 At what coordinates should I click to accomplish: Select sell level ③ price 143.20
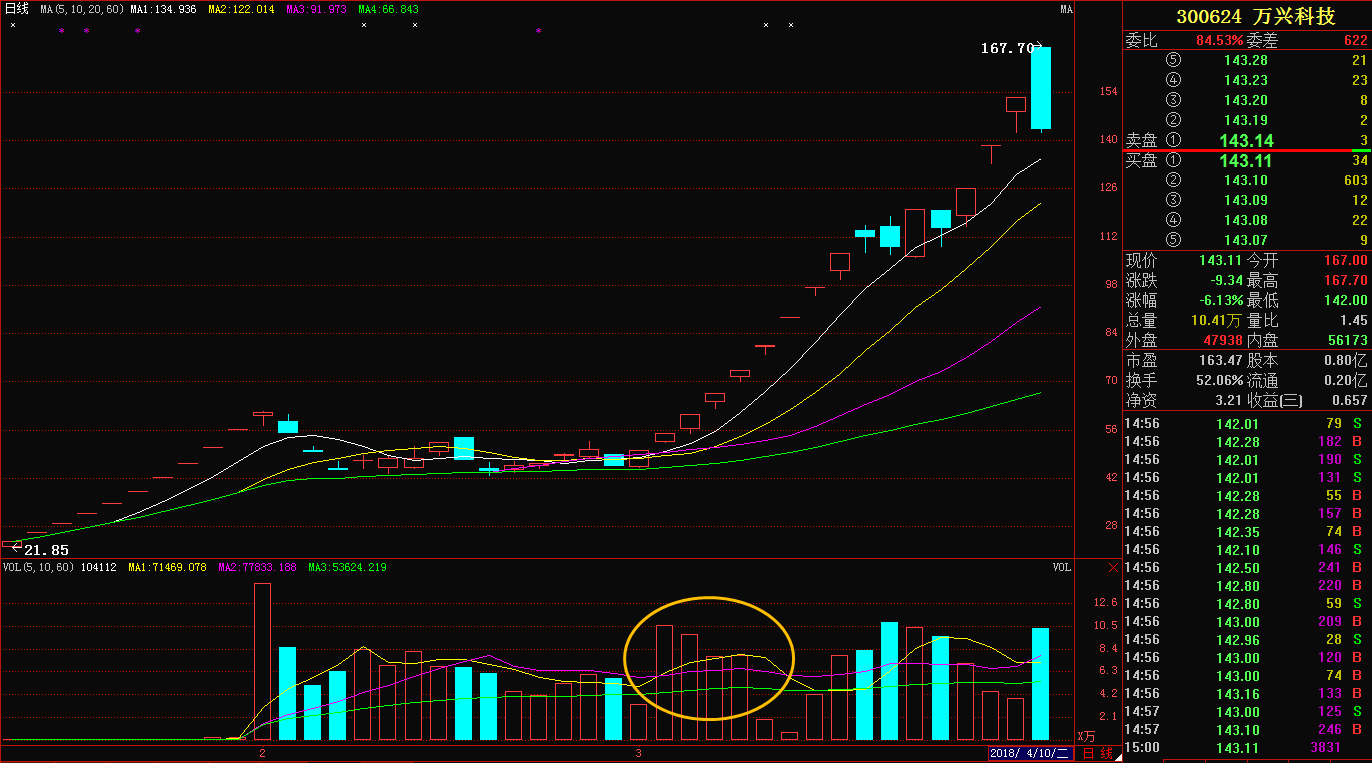click(1245, 100)
